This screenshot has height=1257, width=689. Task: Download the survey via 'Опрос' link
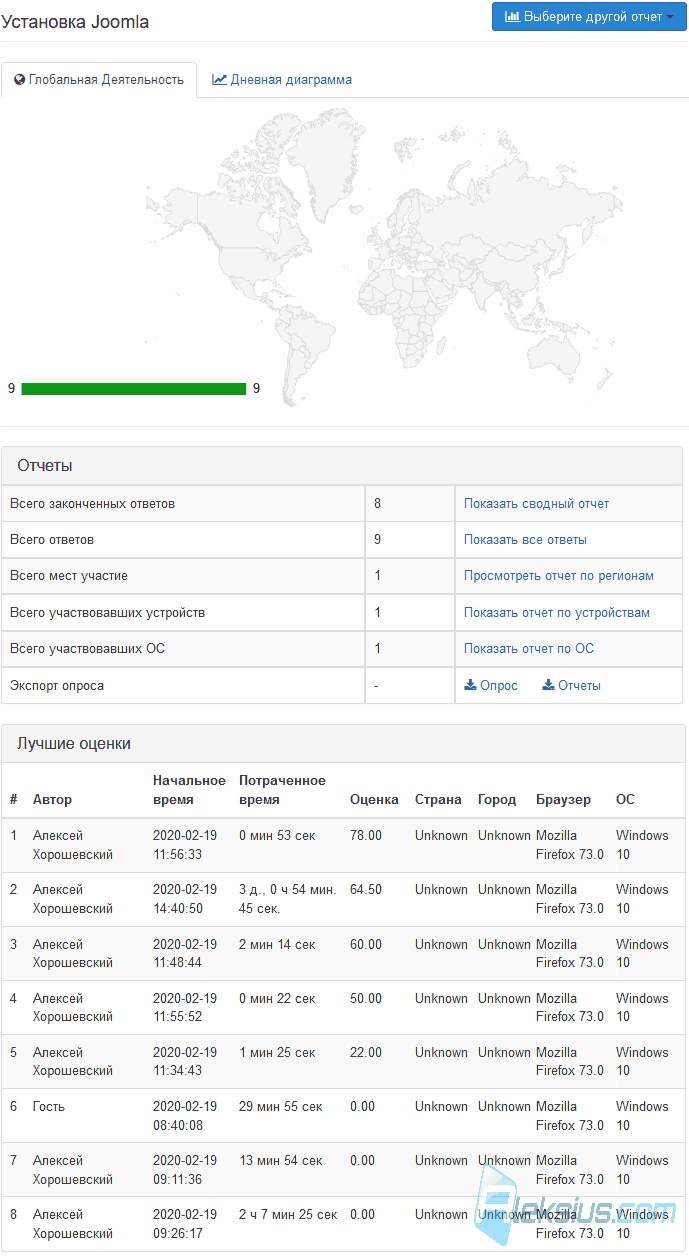tap(491, 685)
